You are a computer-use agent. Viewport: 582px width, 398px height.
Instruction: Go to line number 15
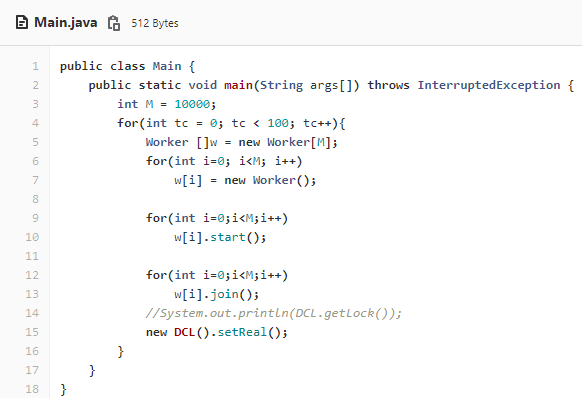click(32, 332)
